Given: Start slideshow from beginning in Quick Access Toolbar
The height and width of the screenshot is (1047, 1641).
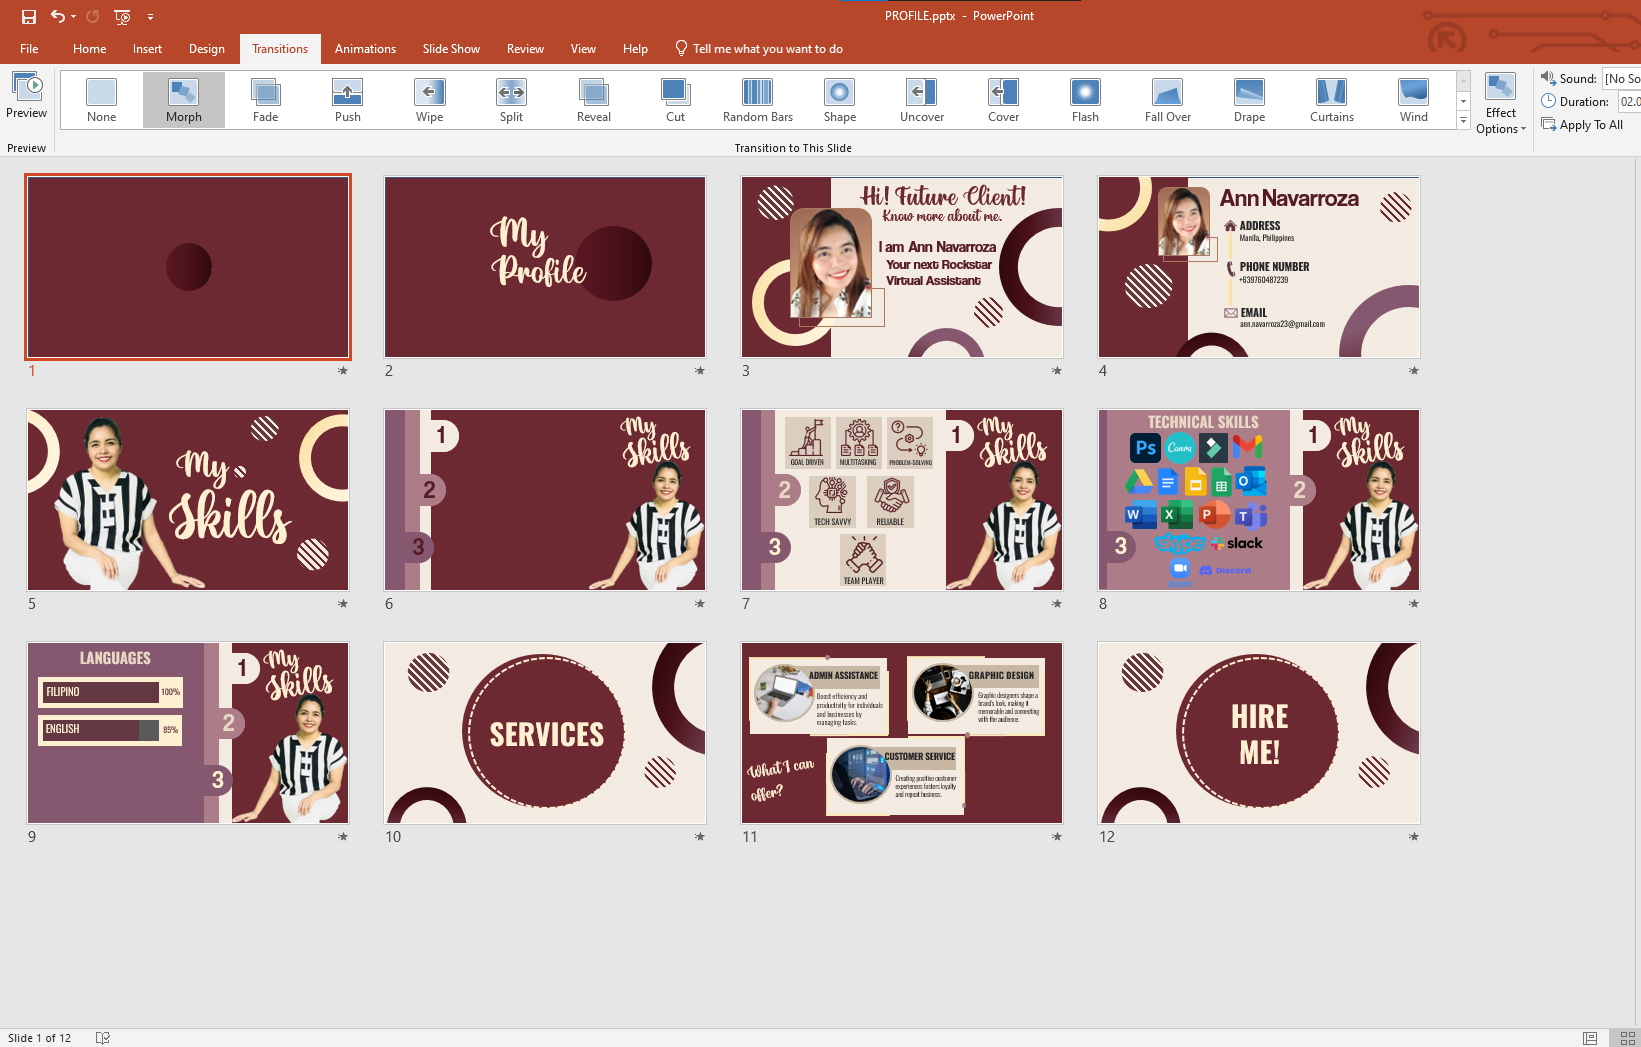Looking at the screenshot, I should (122, 16).
